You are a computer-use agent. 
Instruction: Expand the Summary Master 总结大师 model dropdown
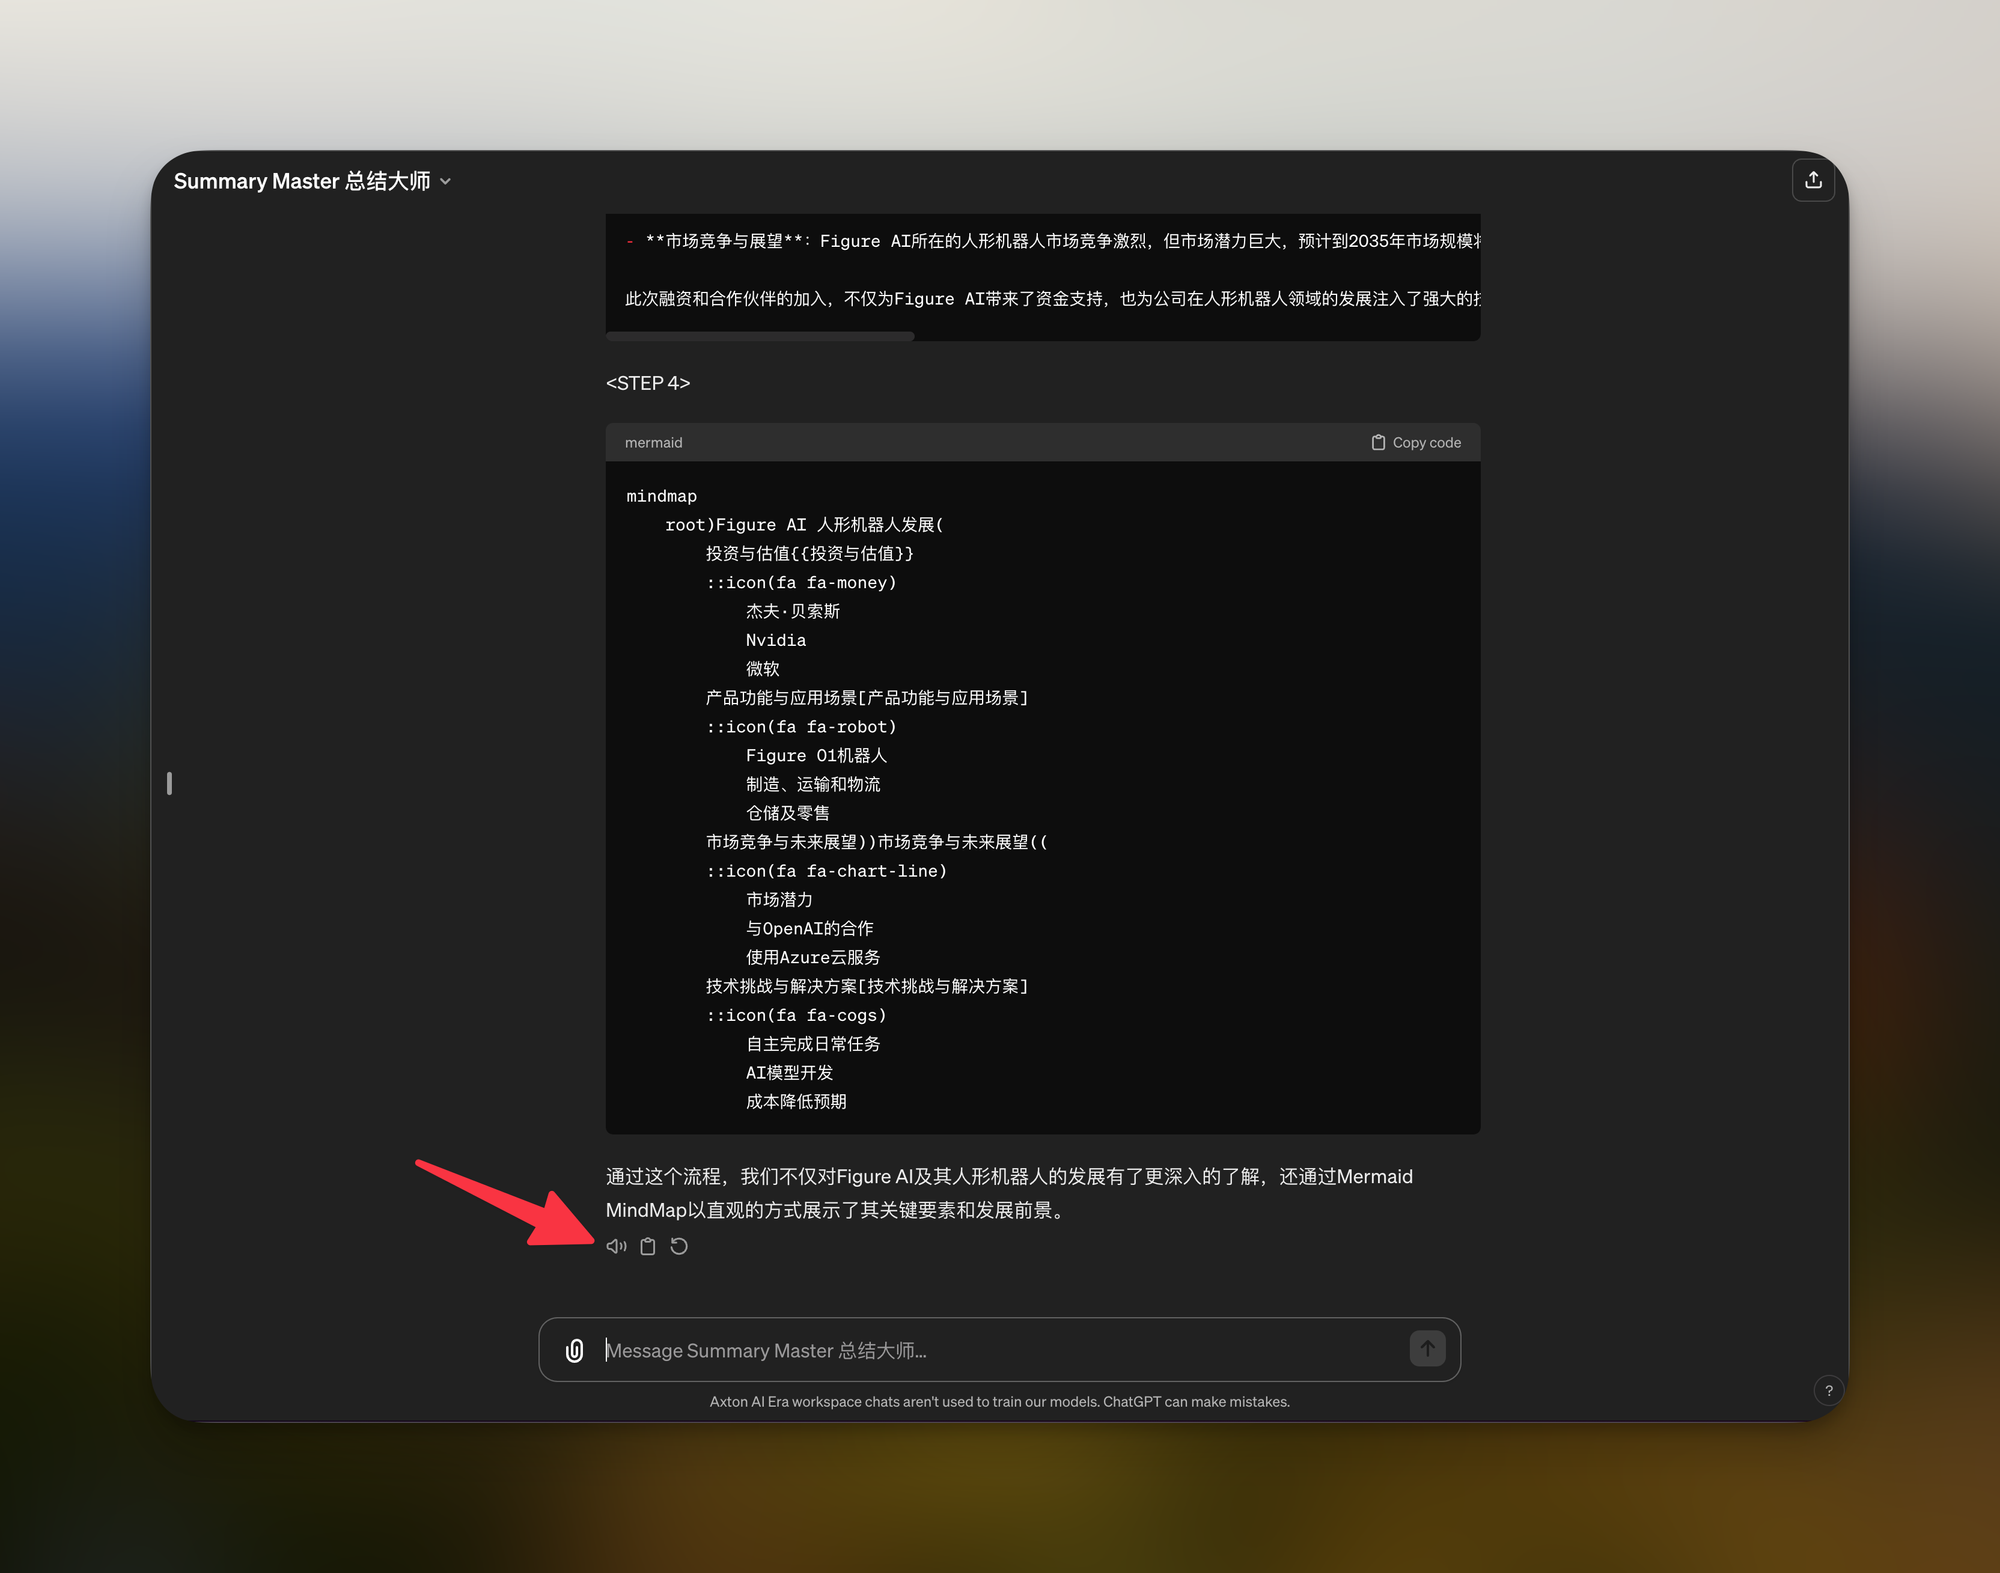[301, 181]
